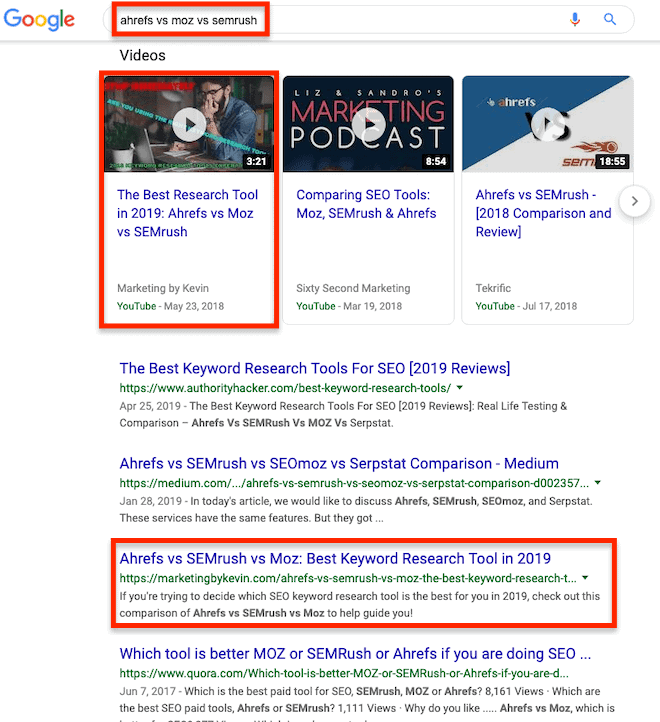Expand dropdown arrow beside medium.com URL
This screenshot has height=722, width=660.
click(597, 483)
